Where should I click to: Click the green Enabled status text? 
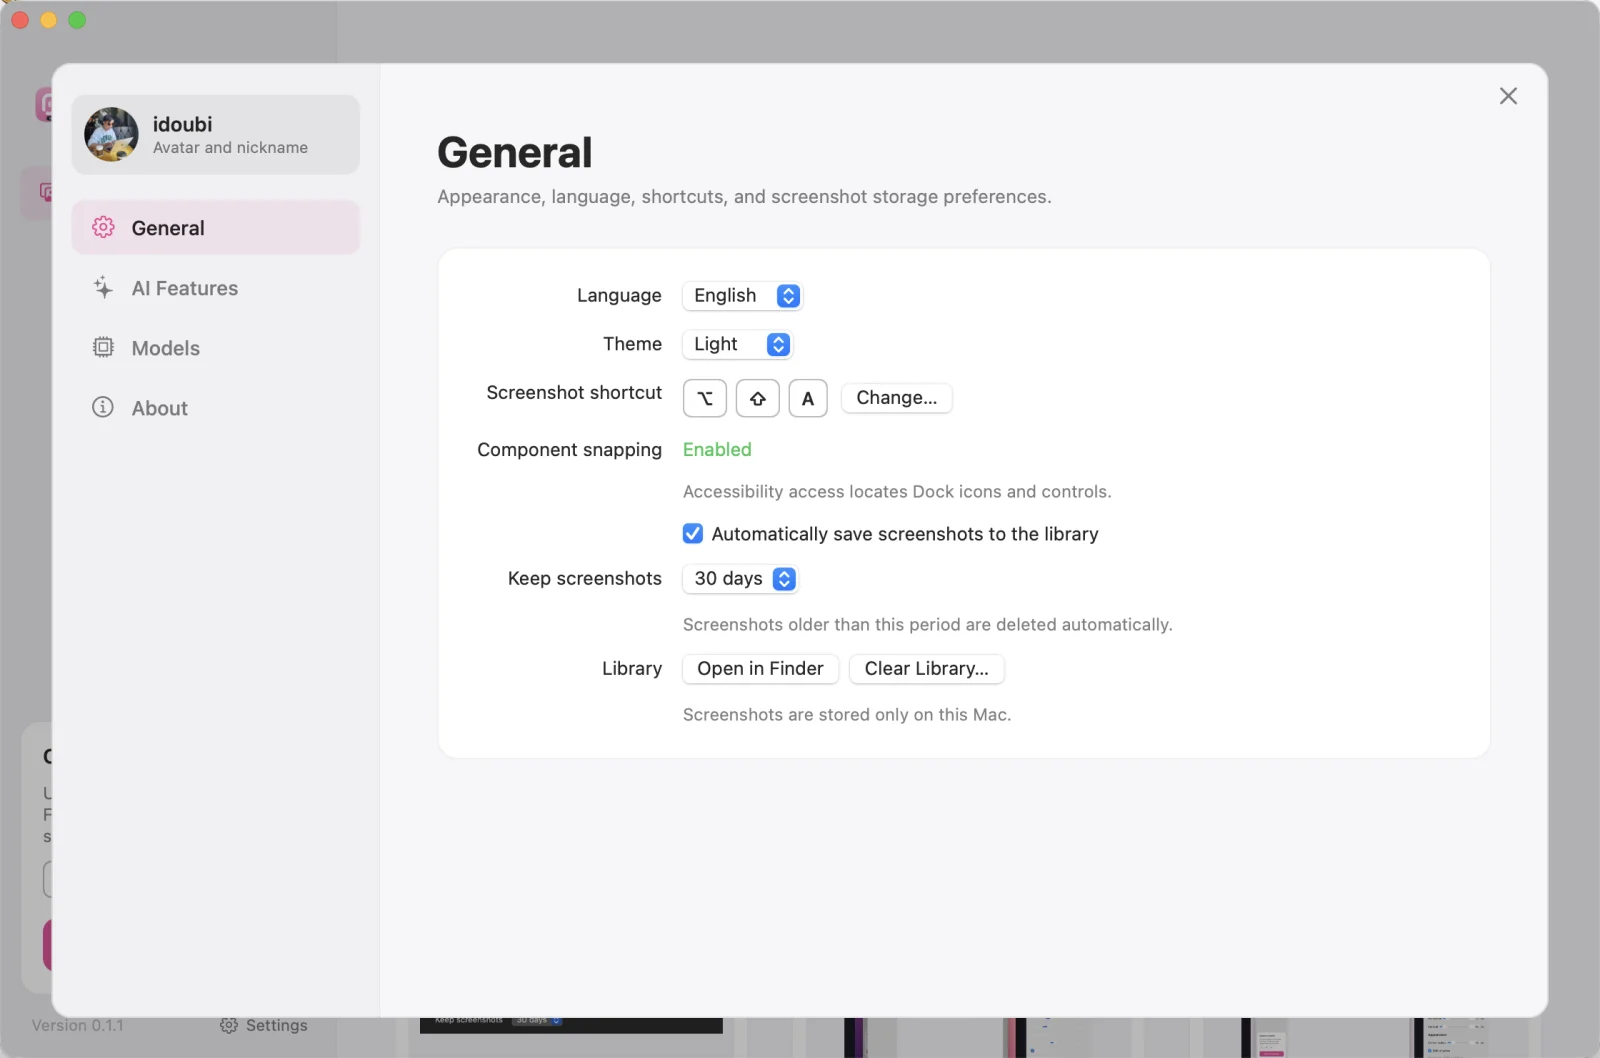point(717,450)
